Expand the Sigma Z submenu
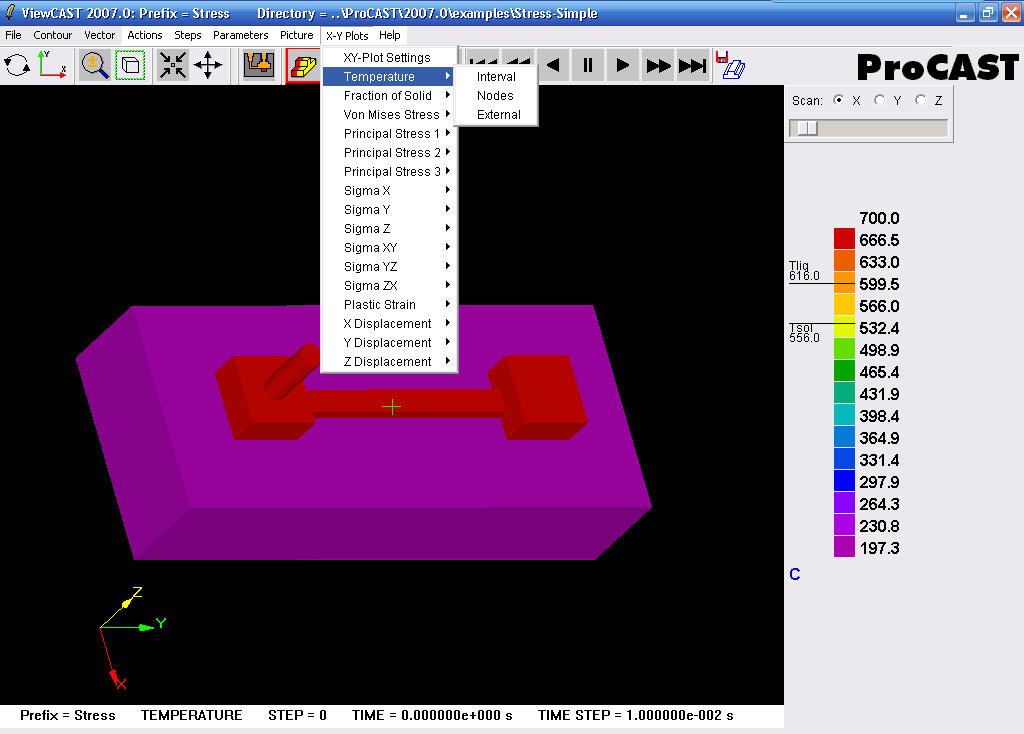The width and height of the screenshot is (1024, 734). [389, 228]
